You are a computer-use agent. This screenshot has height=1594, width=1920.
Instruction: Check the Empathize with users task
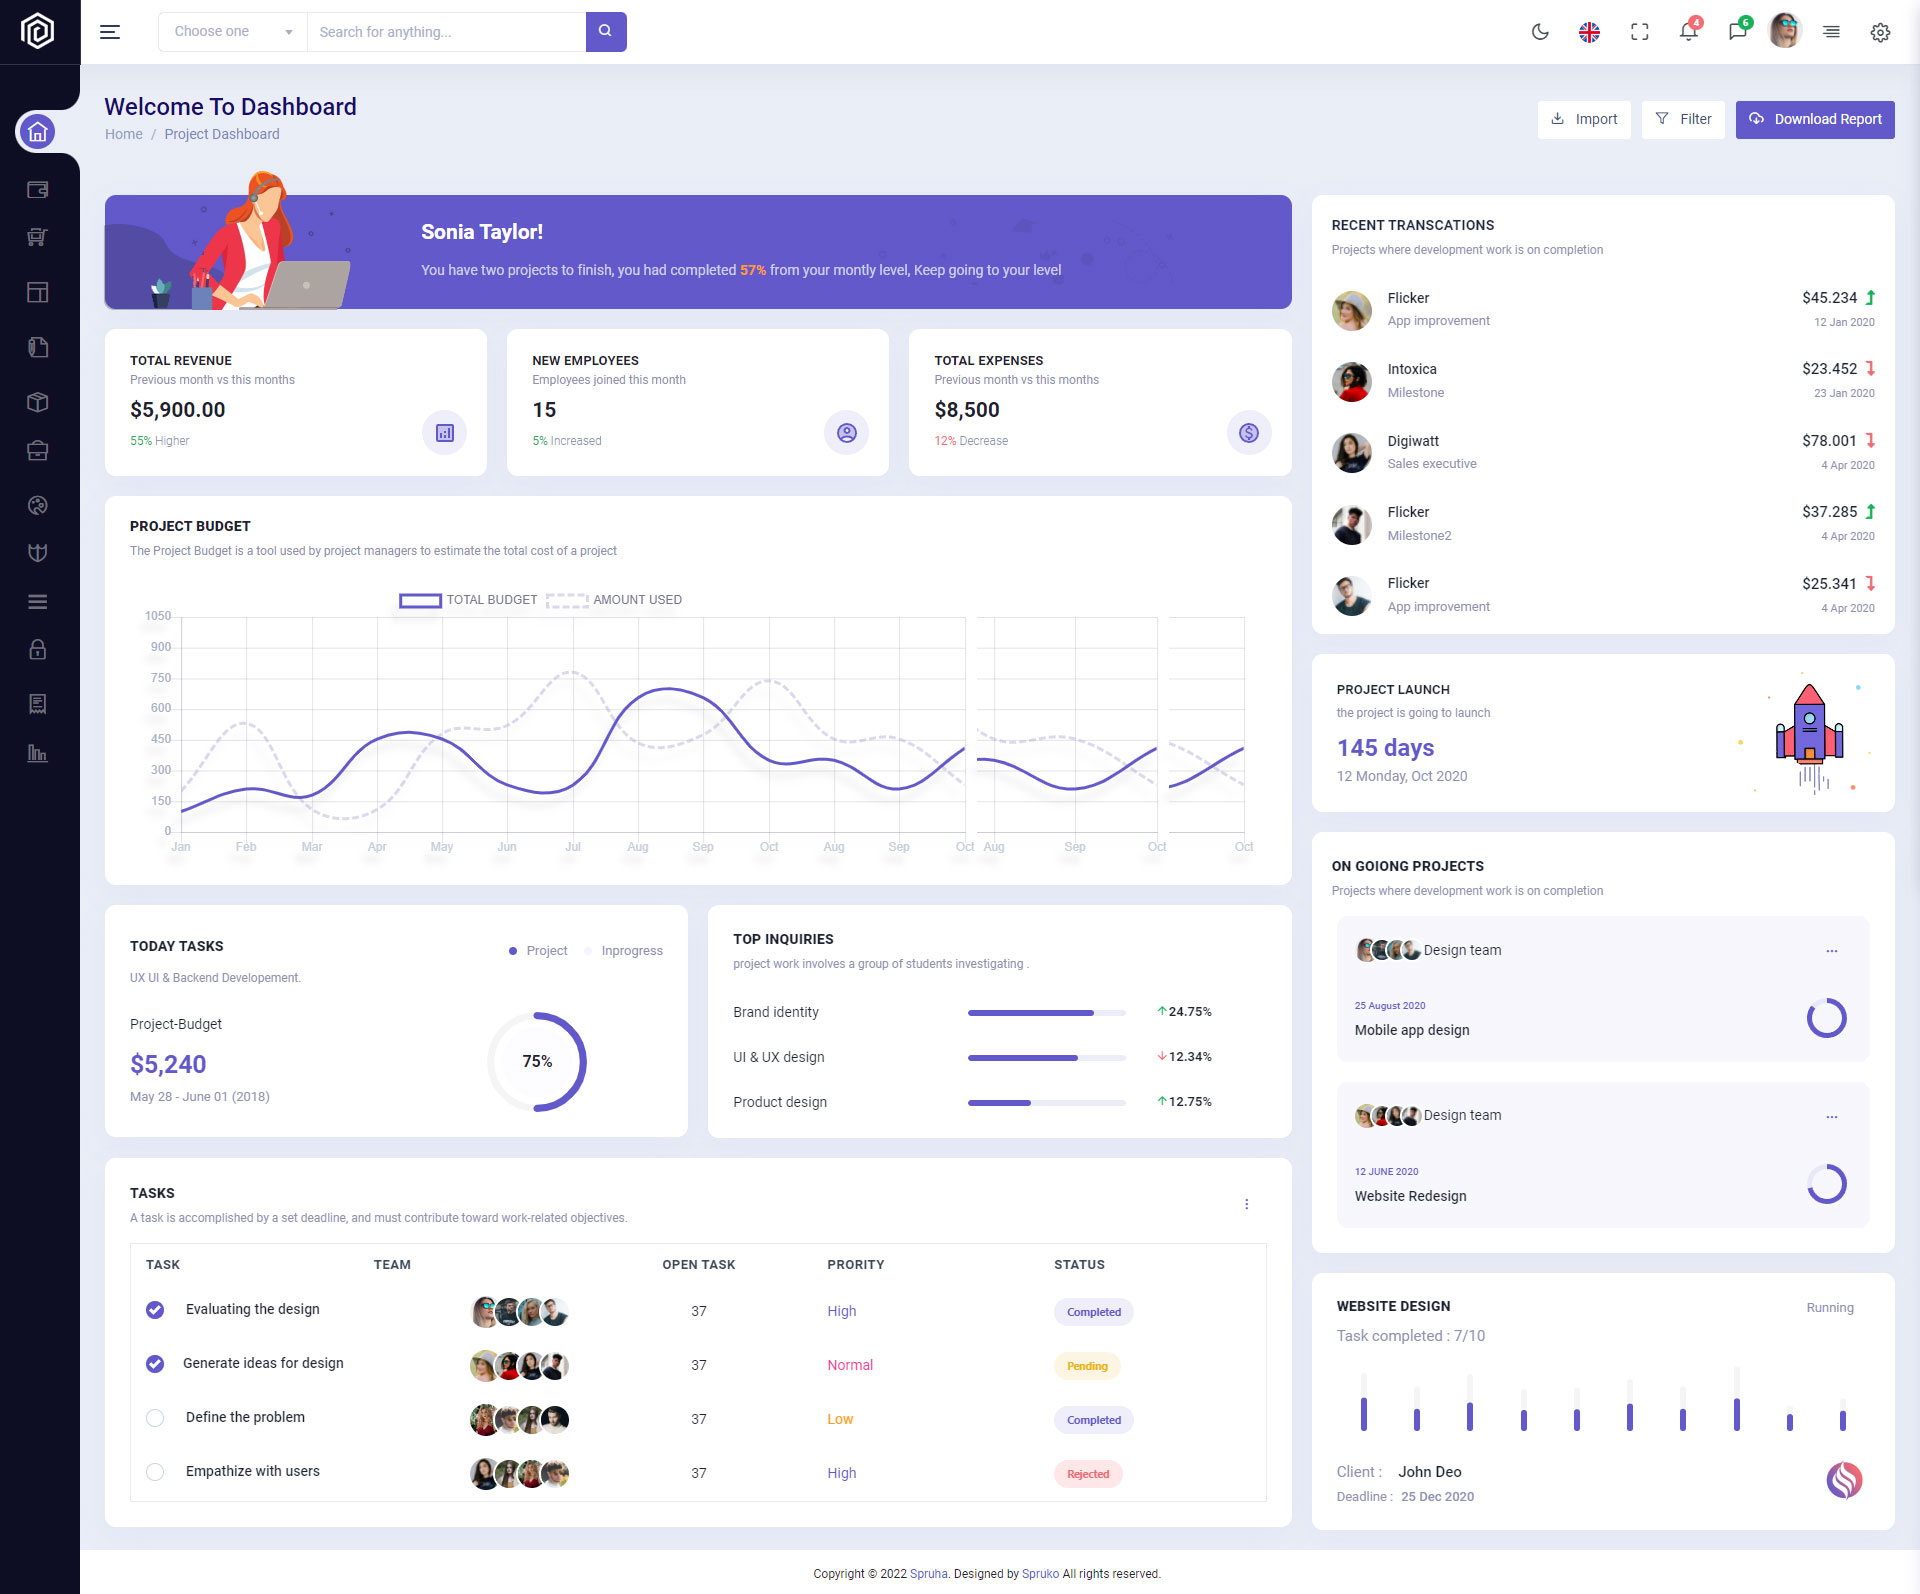[x=155, y=1472]
